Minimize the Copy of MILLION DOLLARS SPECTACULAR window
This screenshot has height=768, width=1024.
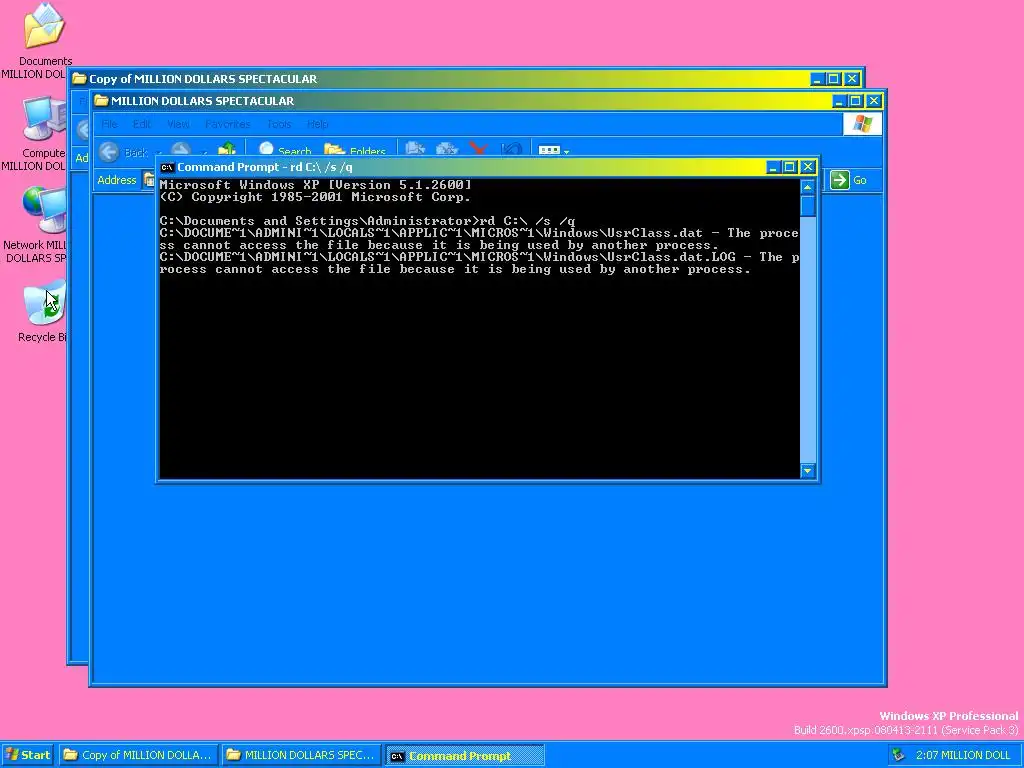click(817, 79)
